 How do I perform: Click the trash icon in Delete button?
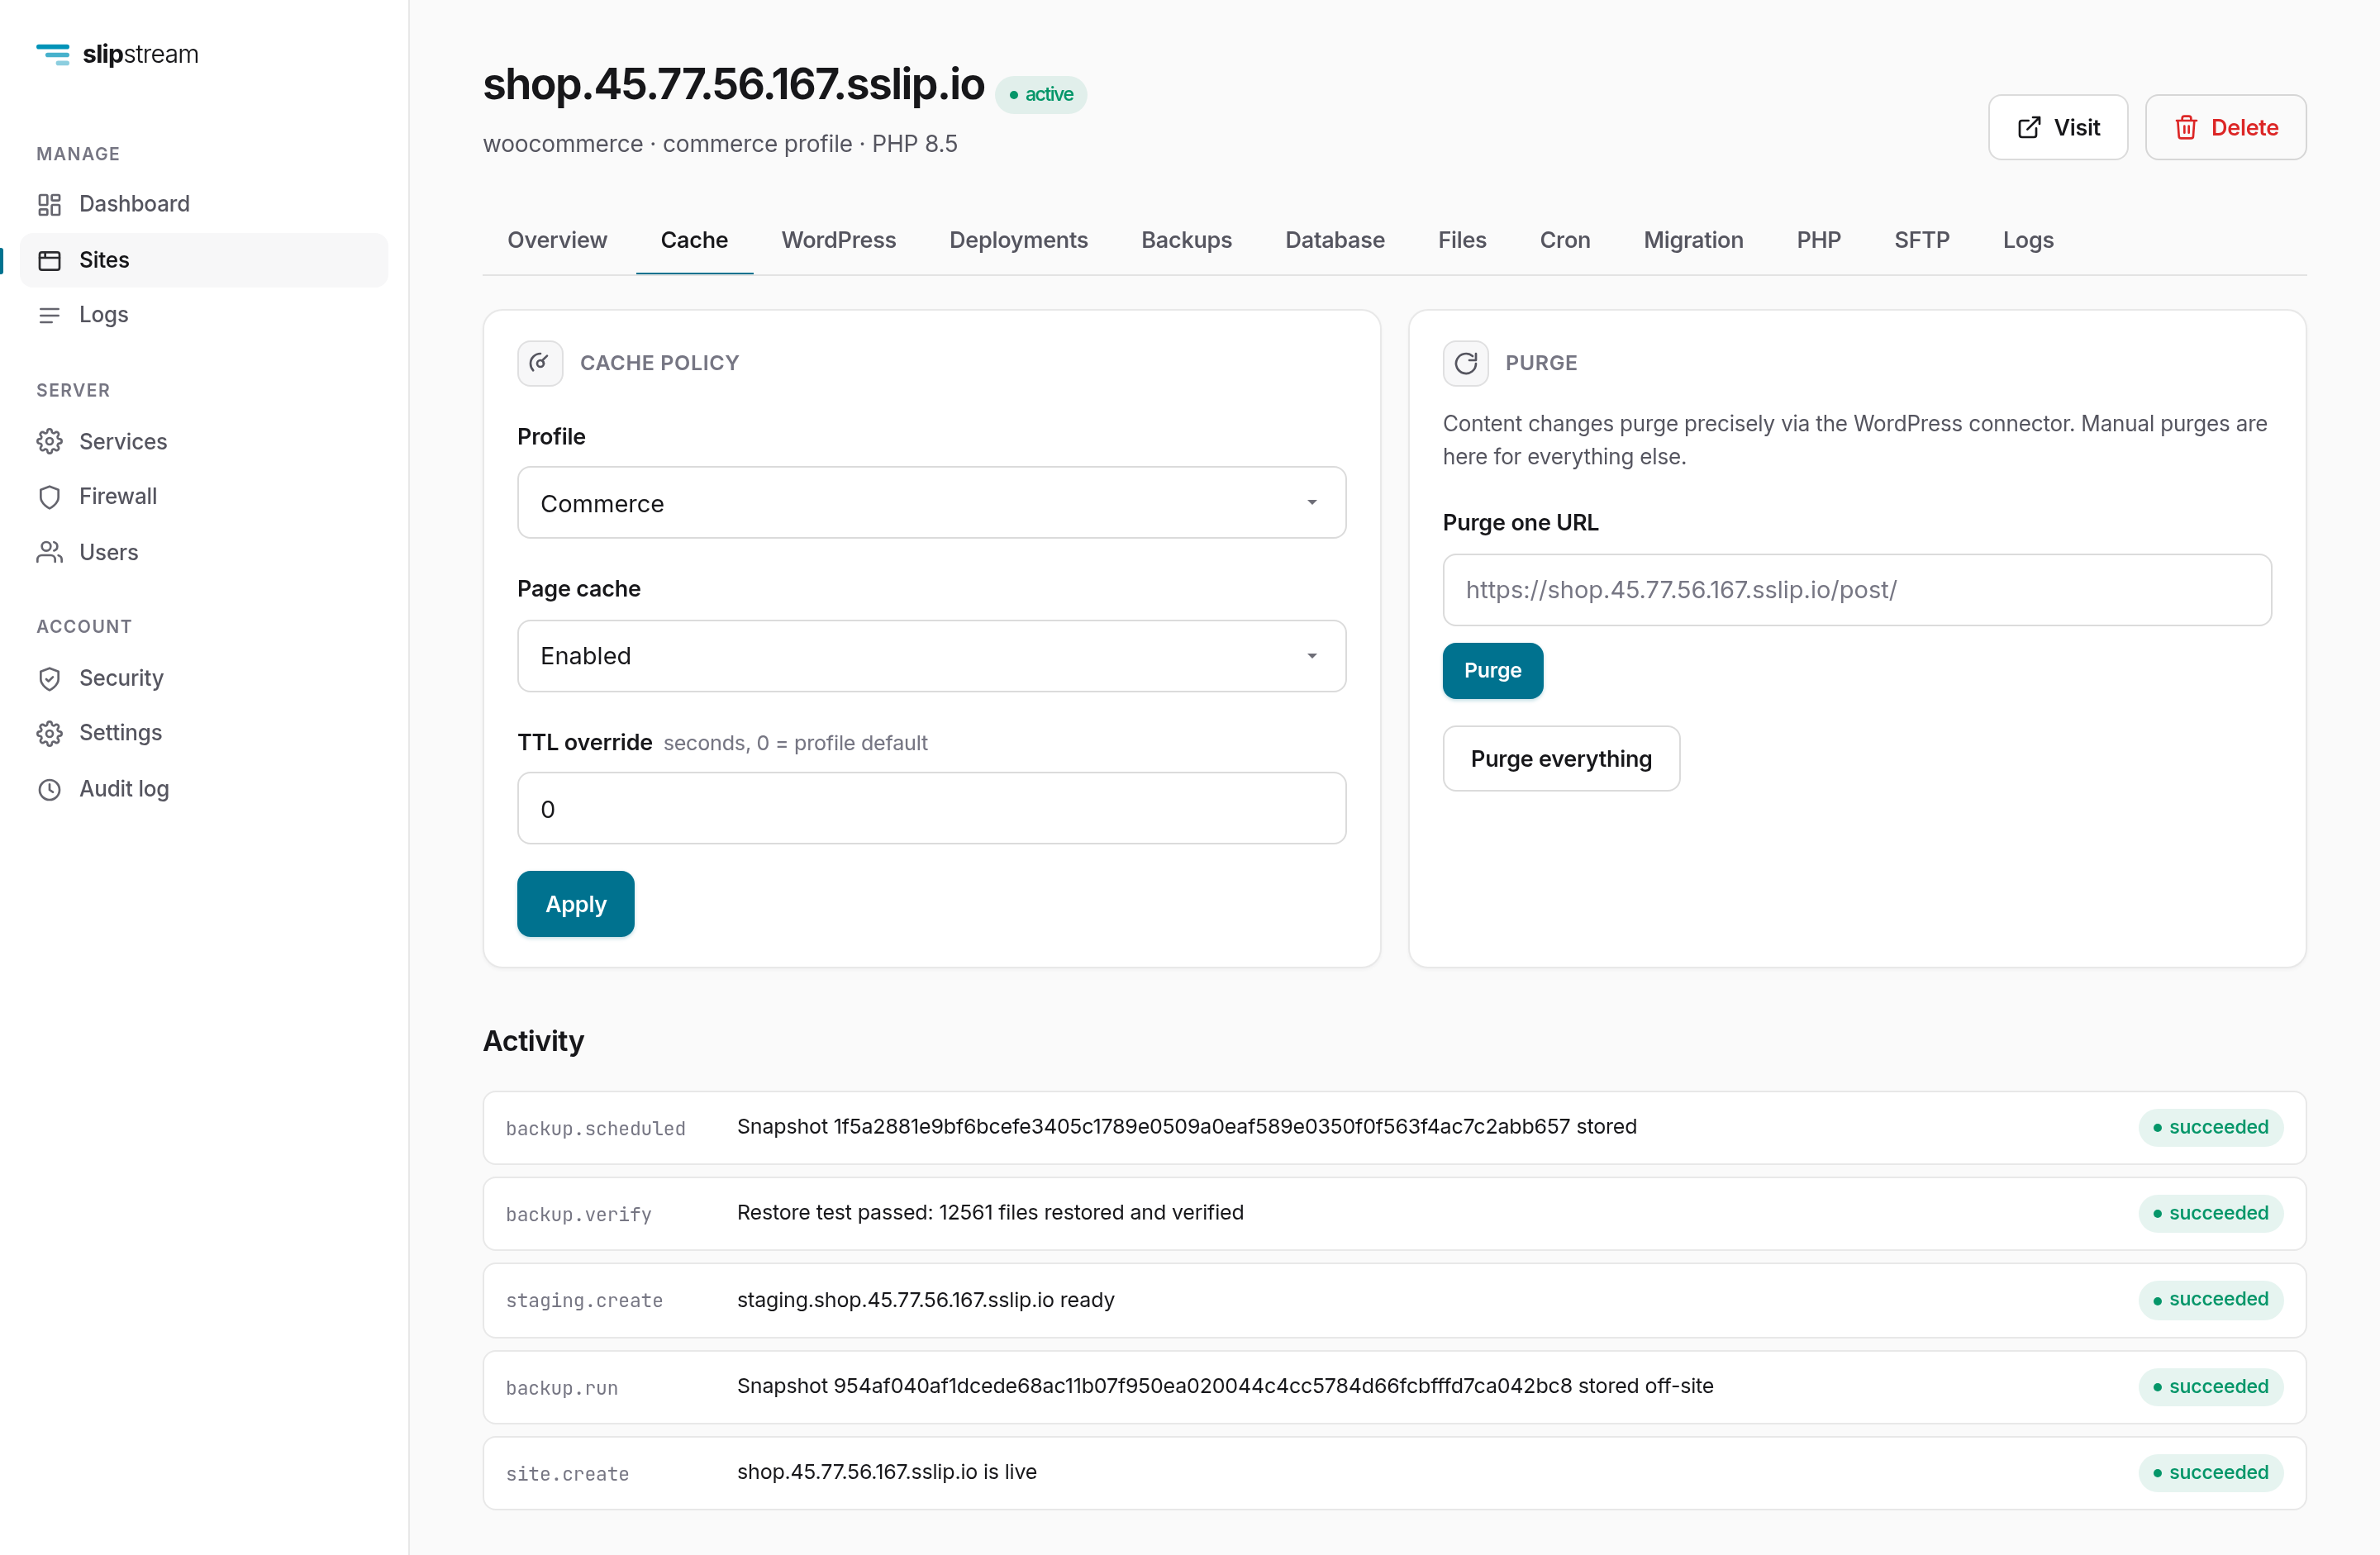2186,128
